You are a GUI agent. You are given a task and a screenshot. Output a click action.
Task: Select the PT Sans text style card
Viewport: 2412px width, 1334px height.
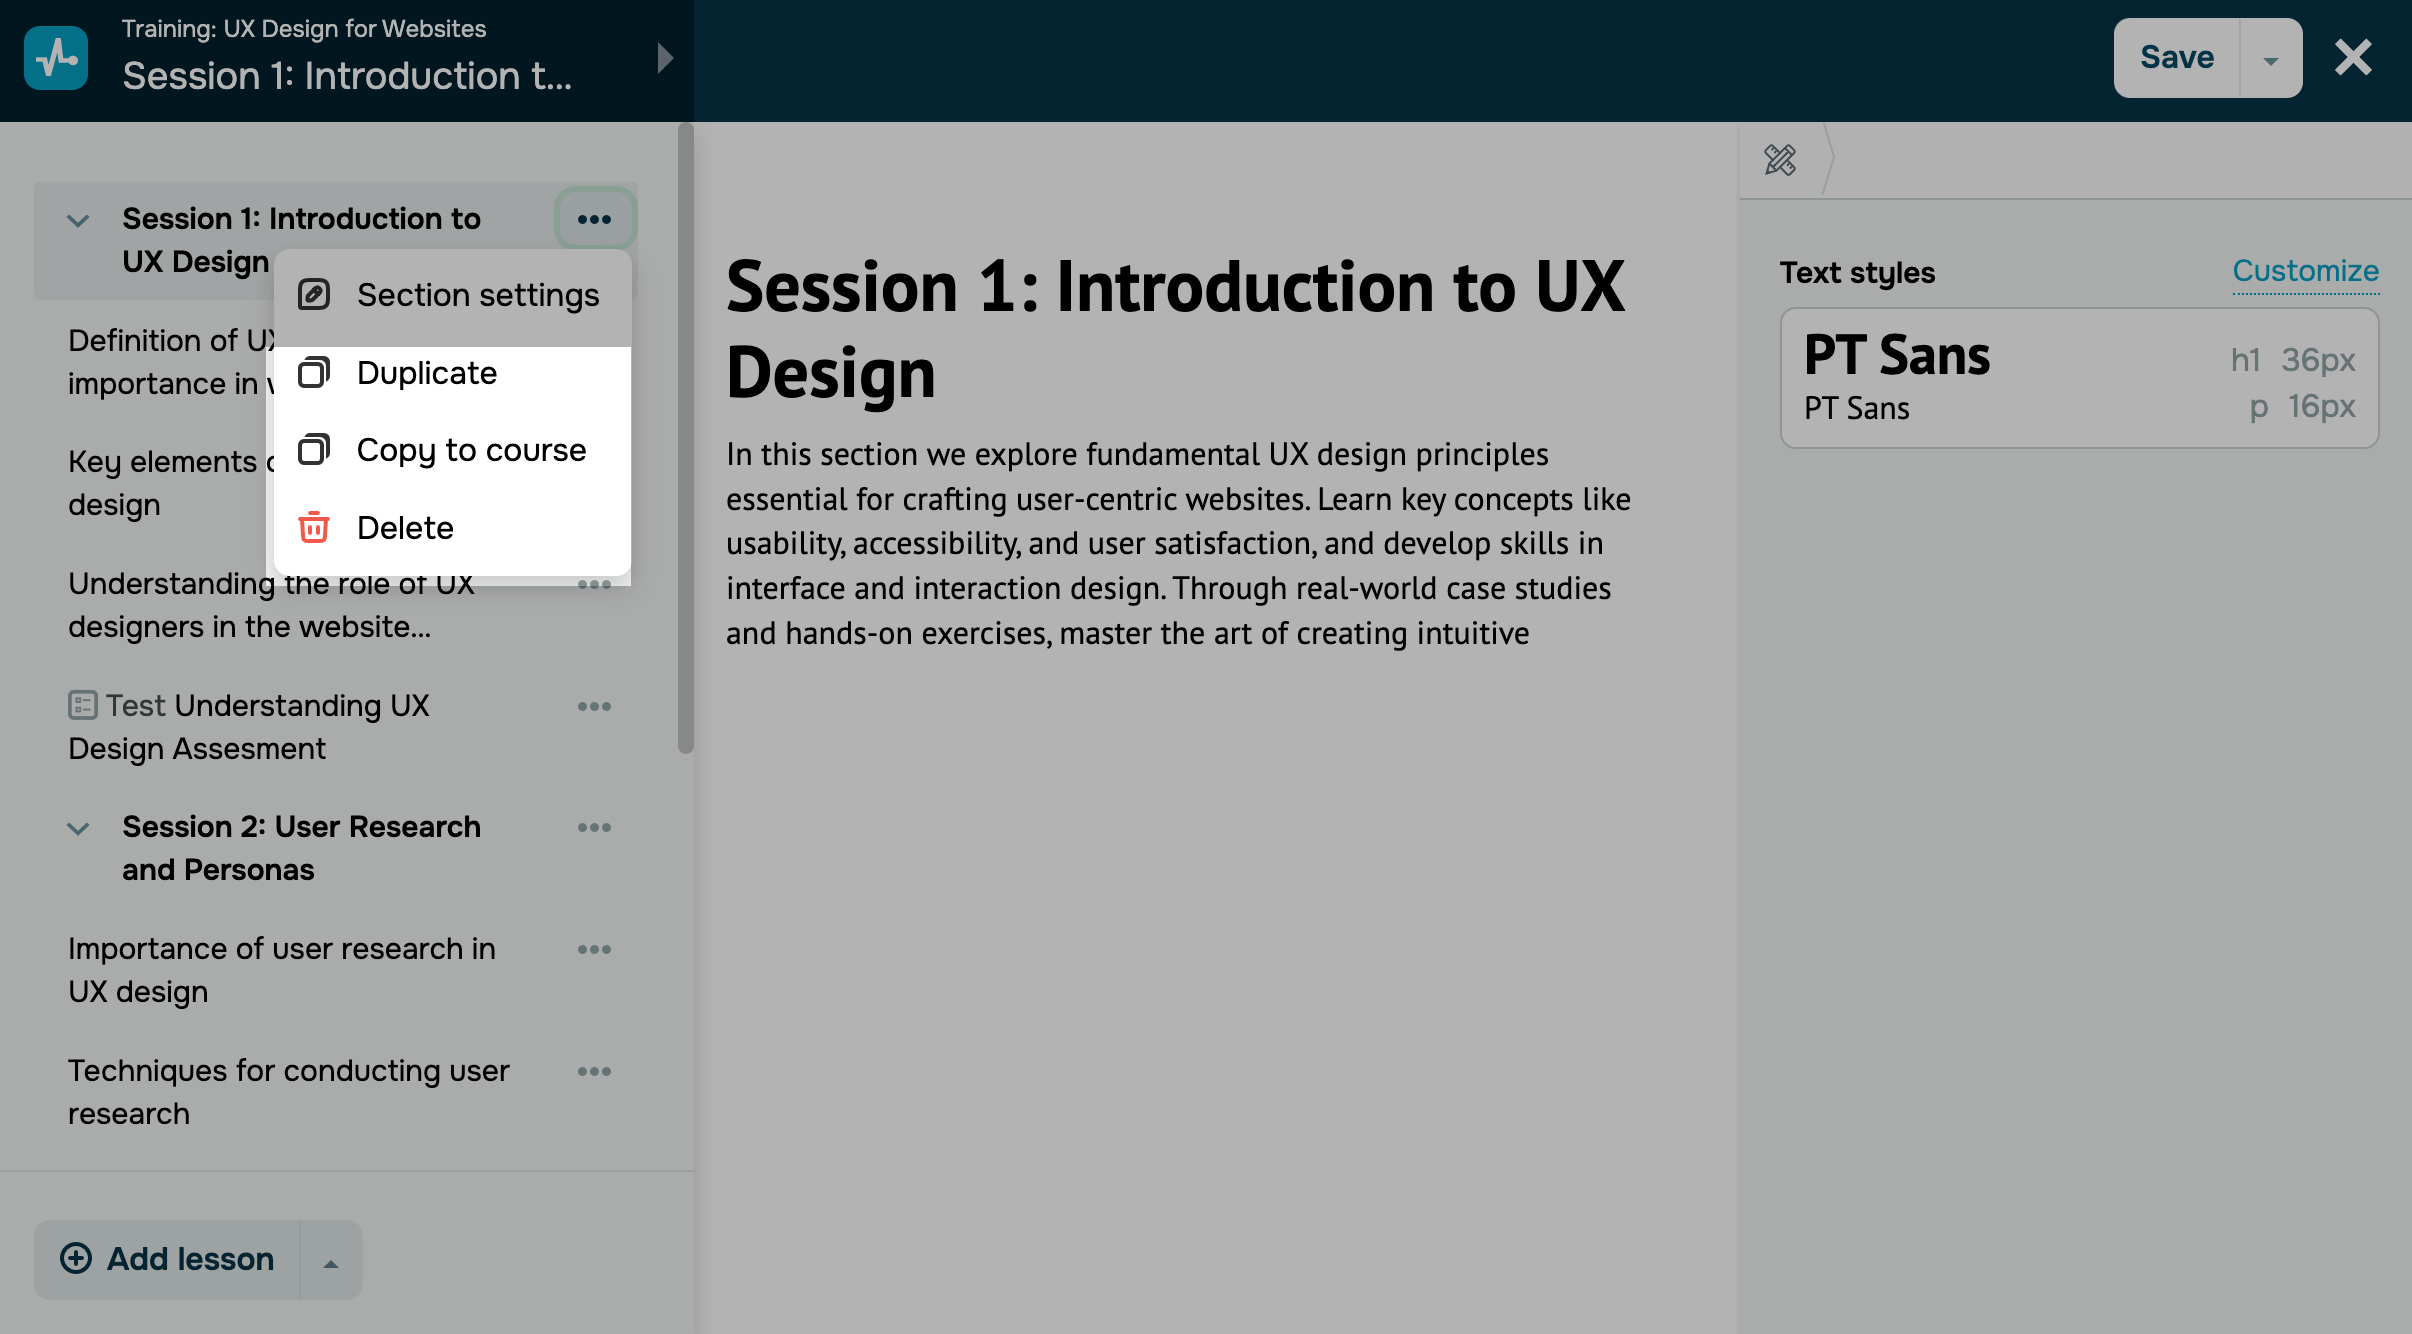(2079, 378)
